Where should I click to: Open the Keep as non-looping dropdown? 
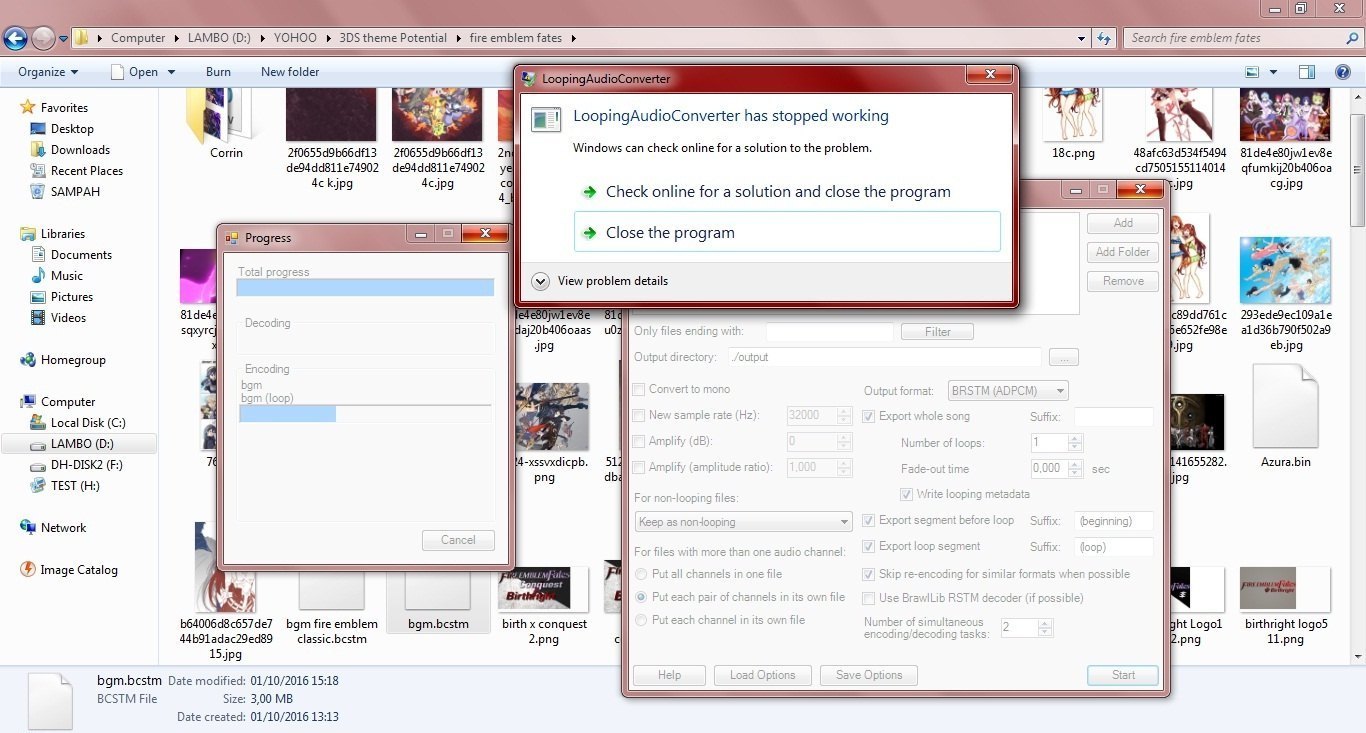pos(743,522)
